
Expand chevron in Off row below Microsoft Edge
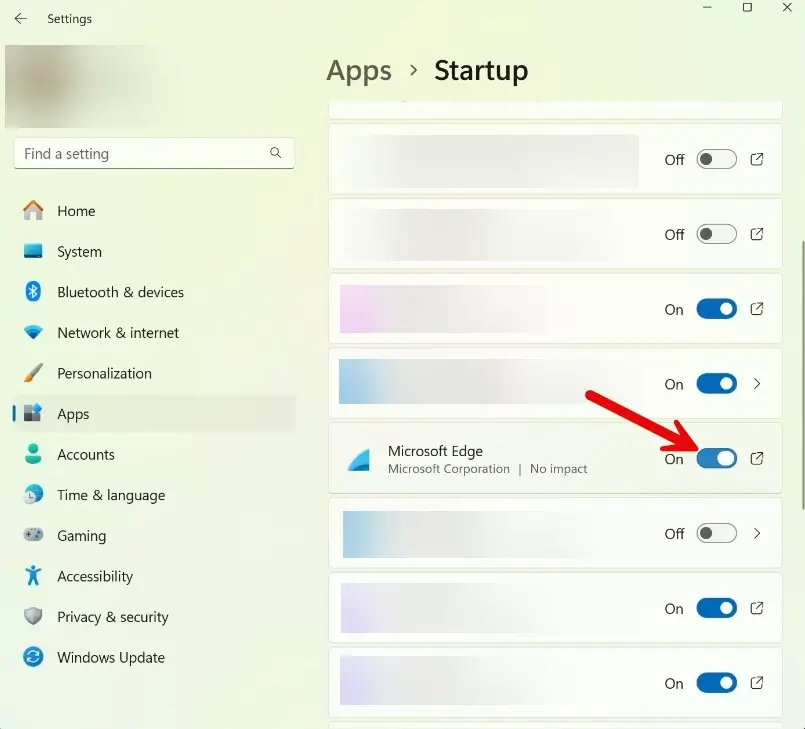coord(757,533)
